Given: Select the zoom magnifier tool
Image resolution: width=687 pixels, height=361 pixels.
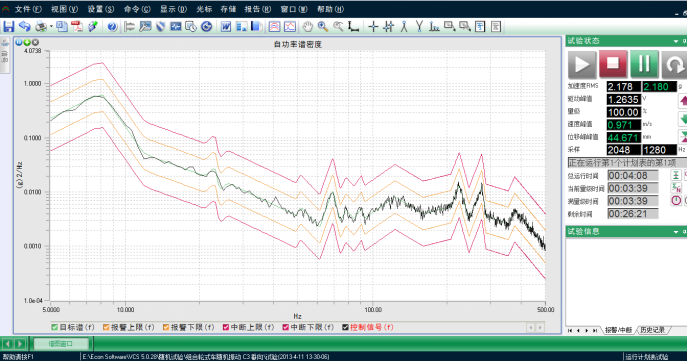Looking at the screenshot, I should [x=323, y=27].
